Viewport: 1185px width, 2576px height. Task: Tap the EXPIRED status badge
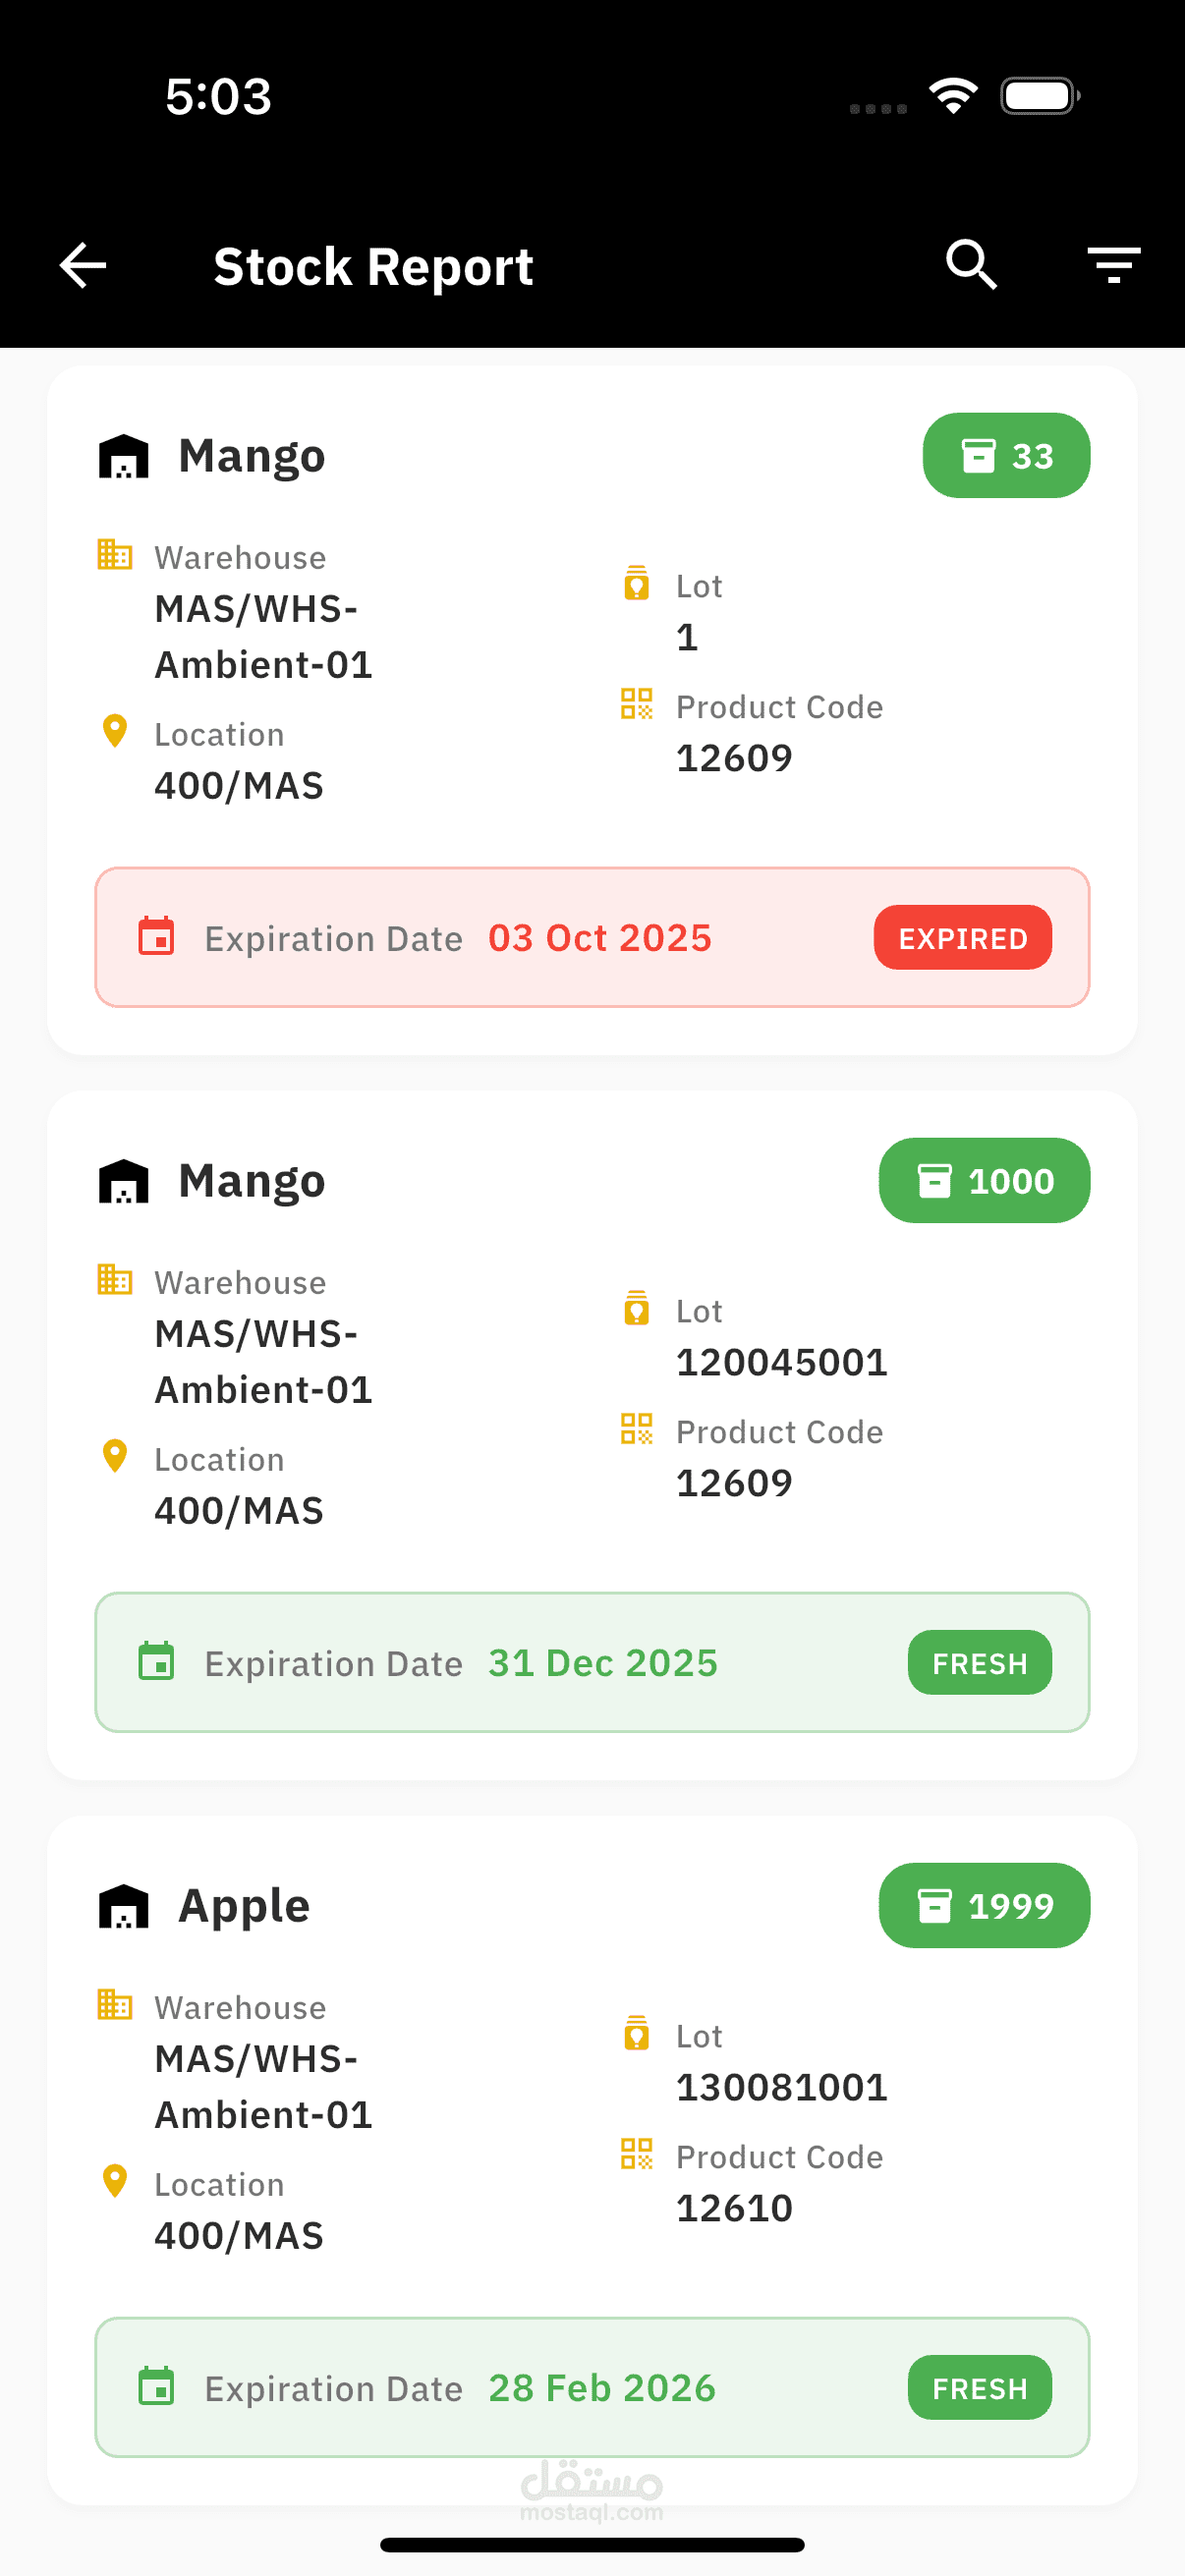click(x=962, y=938)
